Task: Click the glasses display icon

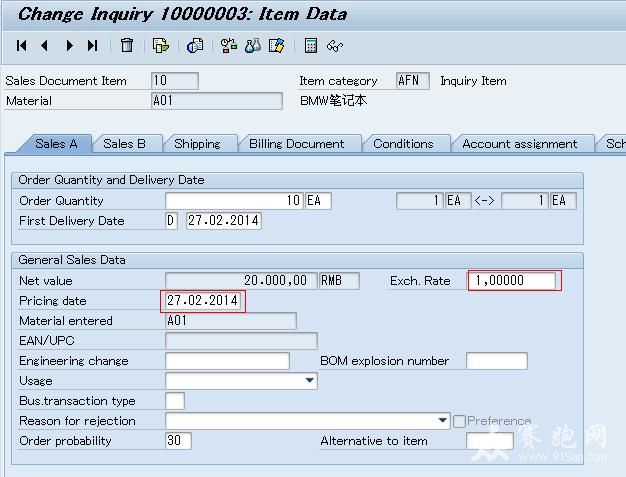Action: tap(335, 46)
